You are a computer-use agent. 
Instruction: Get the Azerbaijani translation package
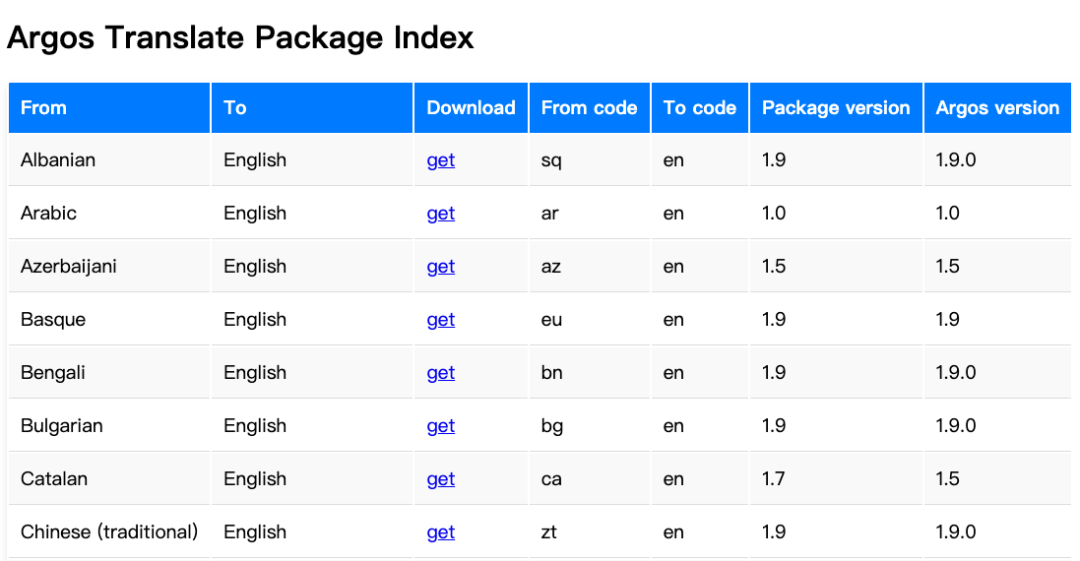click(x=440, y=266)
